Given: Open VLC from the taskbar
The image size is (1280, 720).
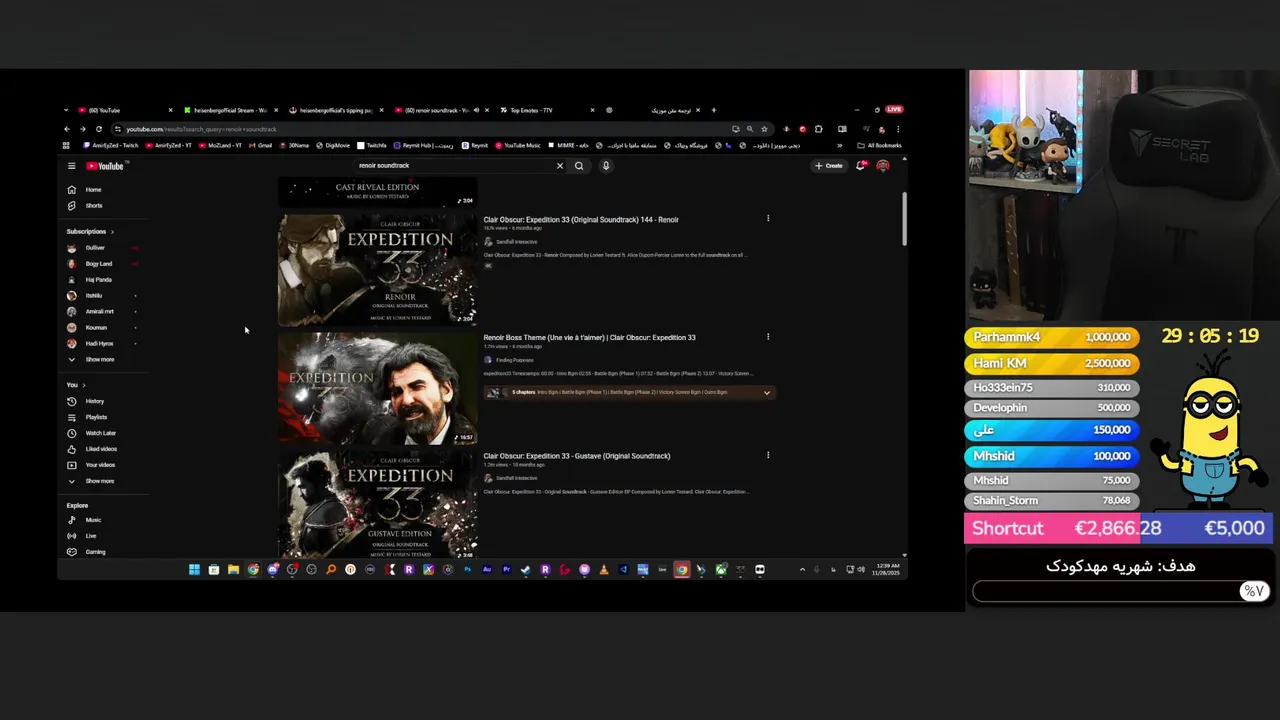Looking at the screenshot, I should 603,570.
